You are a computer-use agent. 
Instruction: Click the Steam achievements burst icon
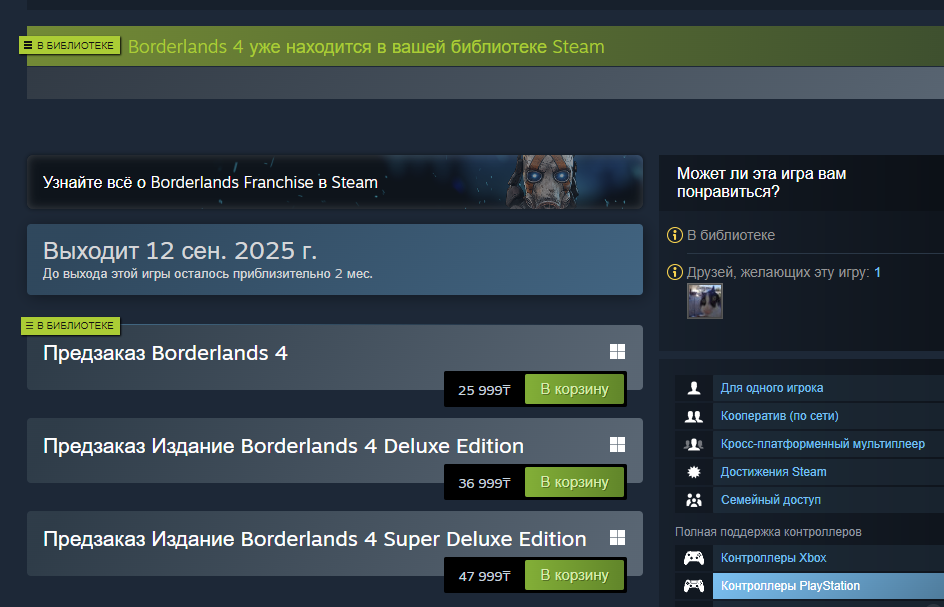pos(694,472)
